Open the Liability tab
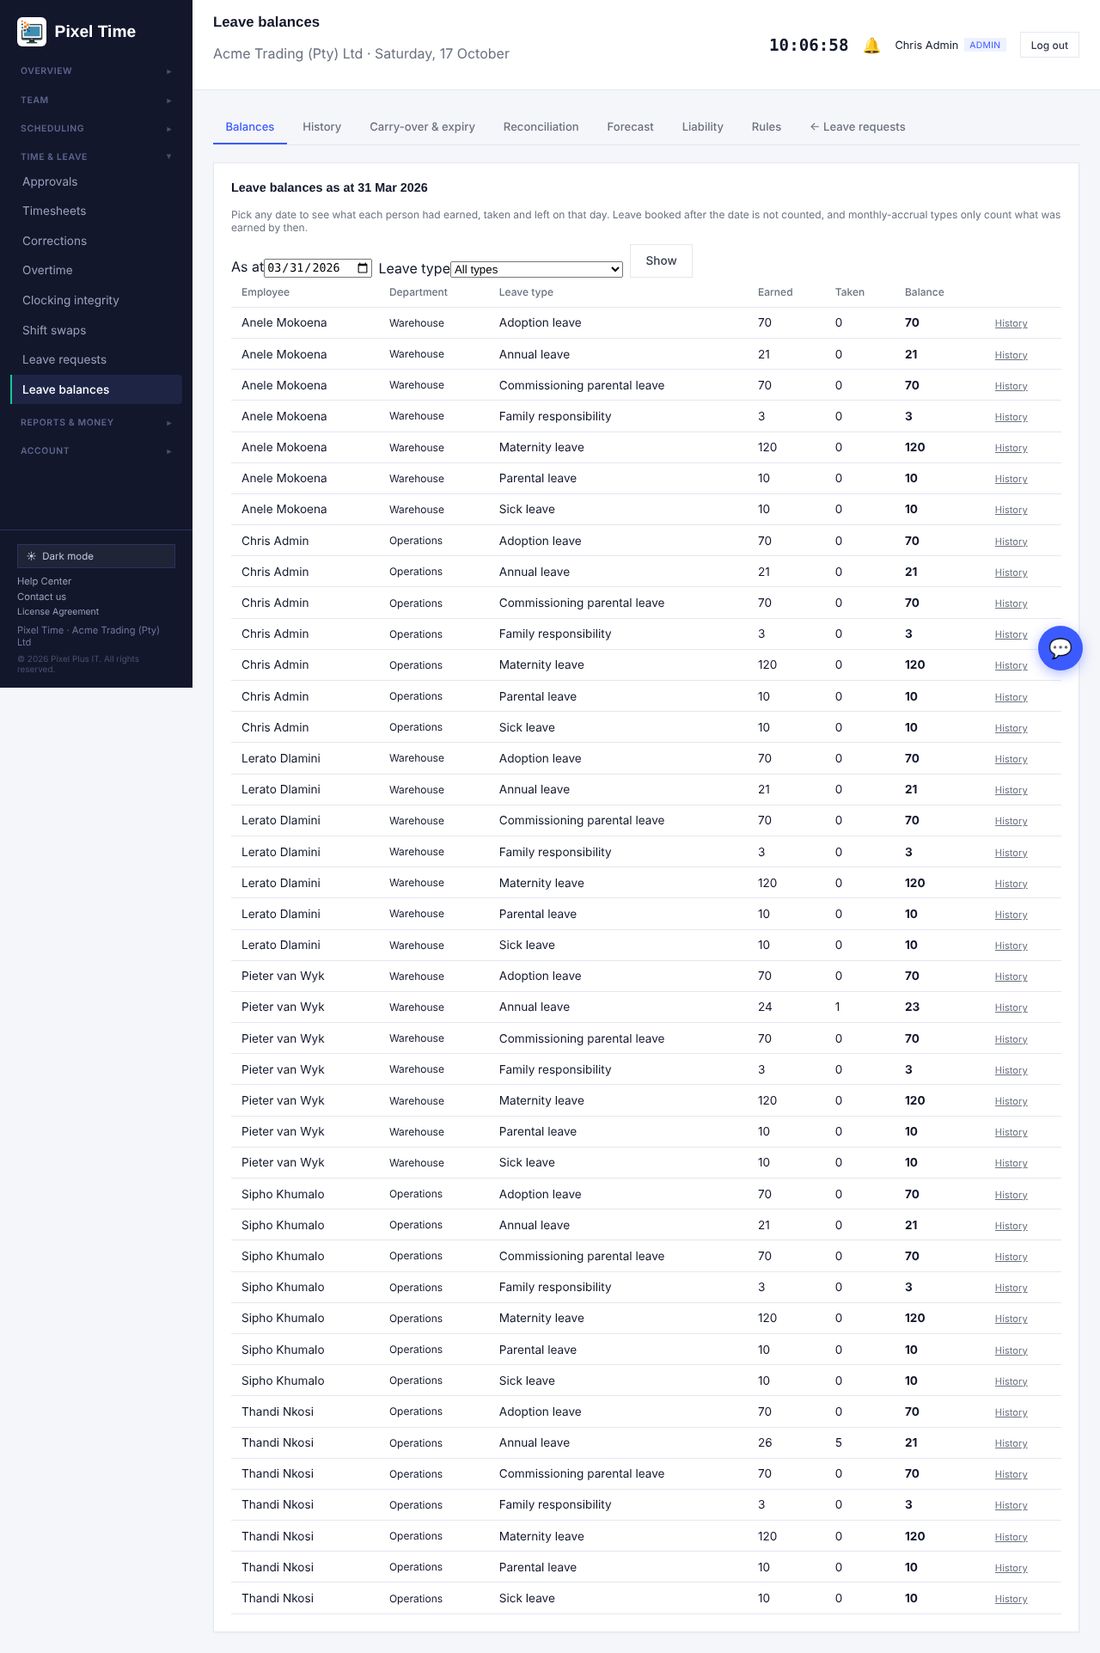The image size is (1100, 1653). (x=702, y=127)
